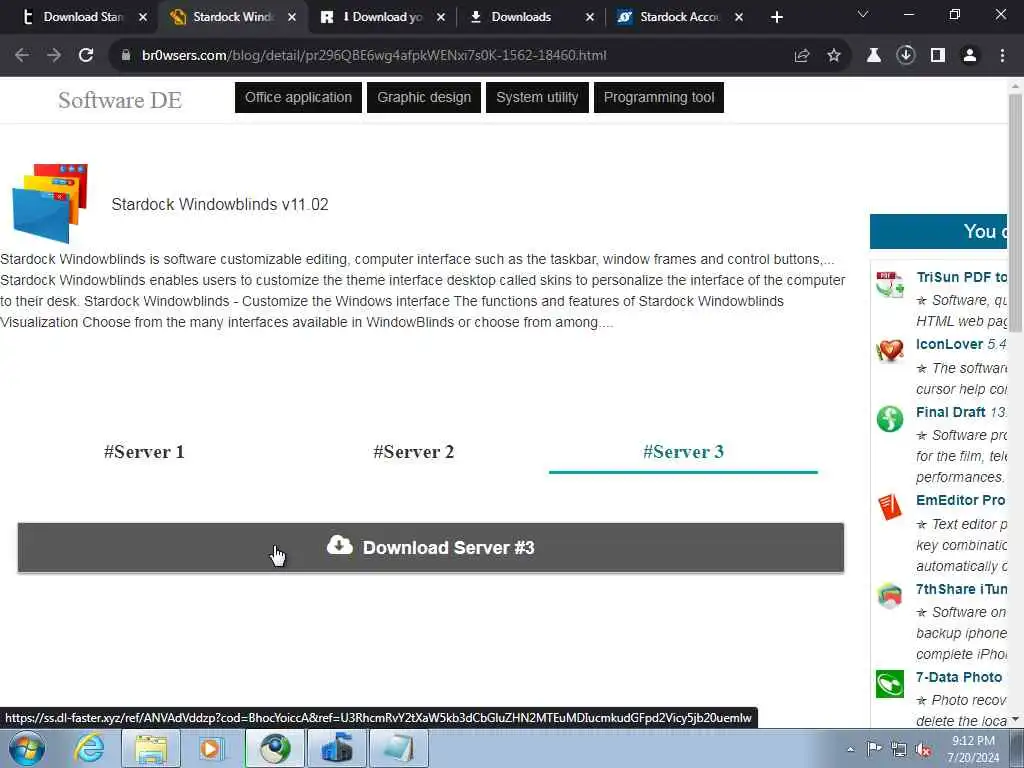Click the TriSun PDF sidebar icon

point(889,285)
